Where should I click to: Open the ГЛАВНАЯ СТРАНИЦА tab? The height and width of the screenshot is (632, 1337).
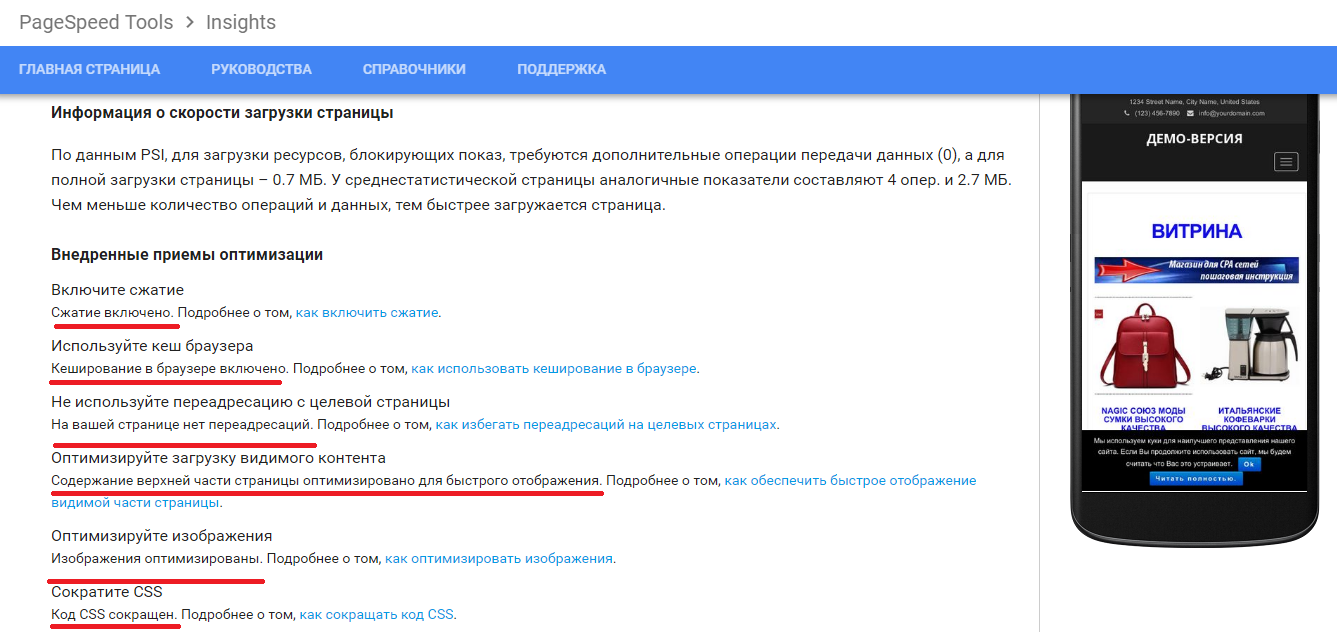point(89,70)
